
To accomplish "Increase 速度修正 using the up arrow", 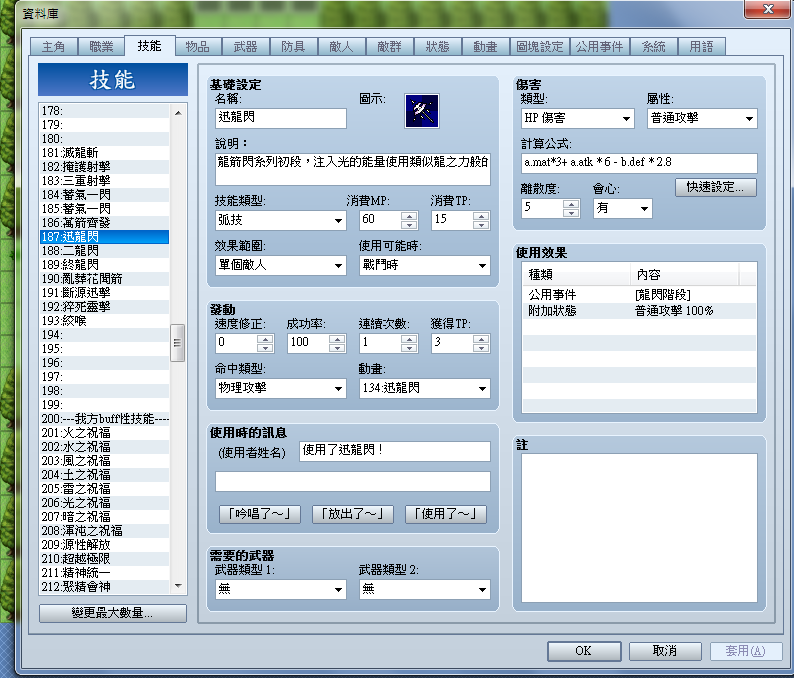I will 265,338.
